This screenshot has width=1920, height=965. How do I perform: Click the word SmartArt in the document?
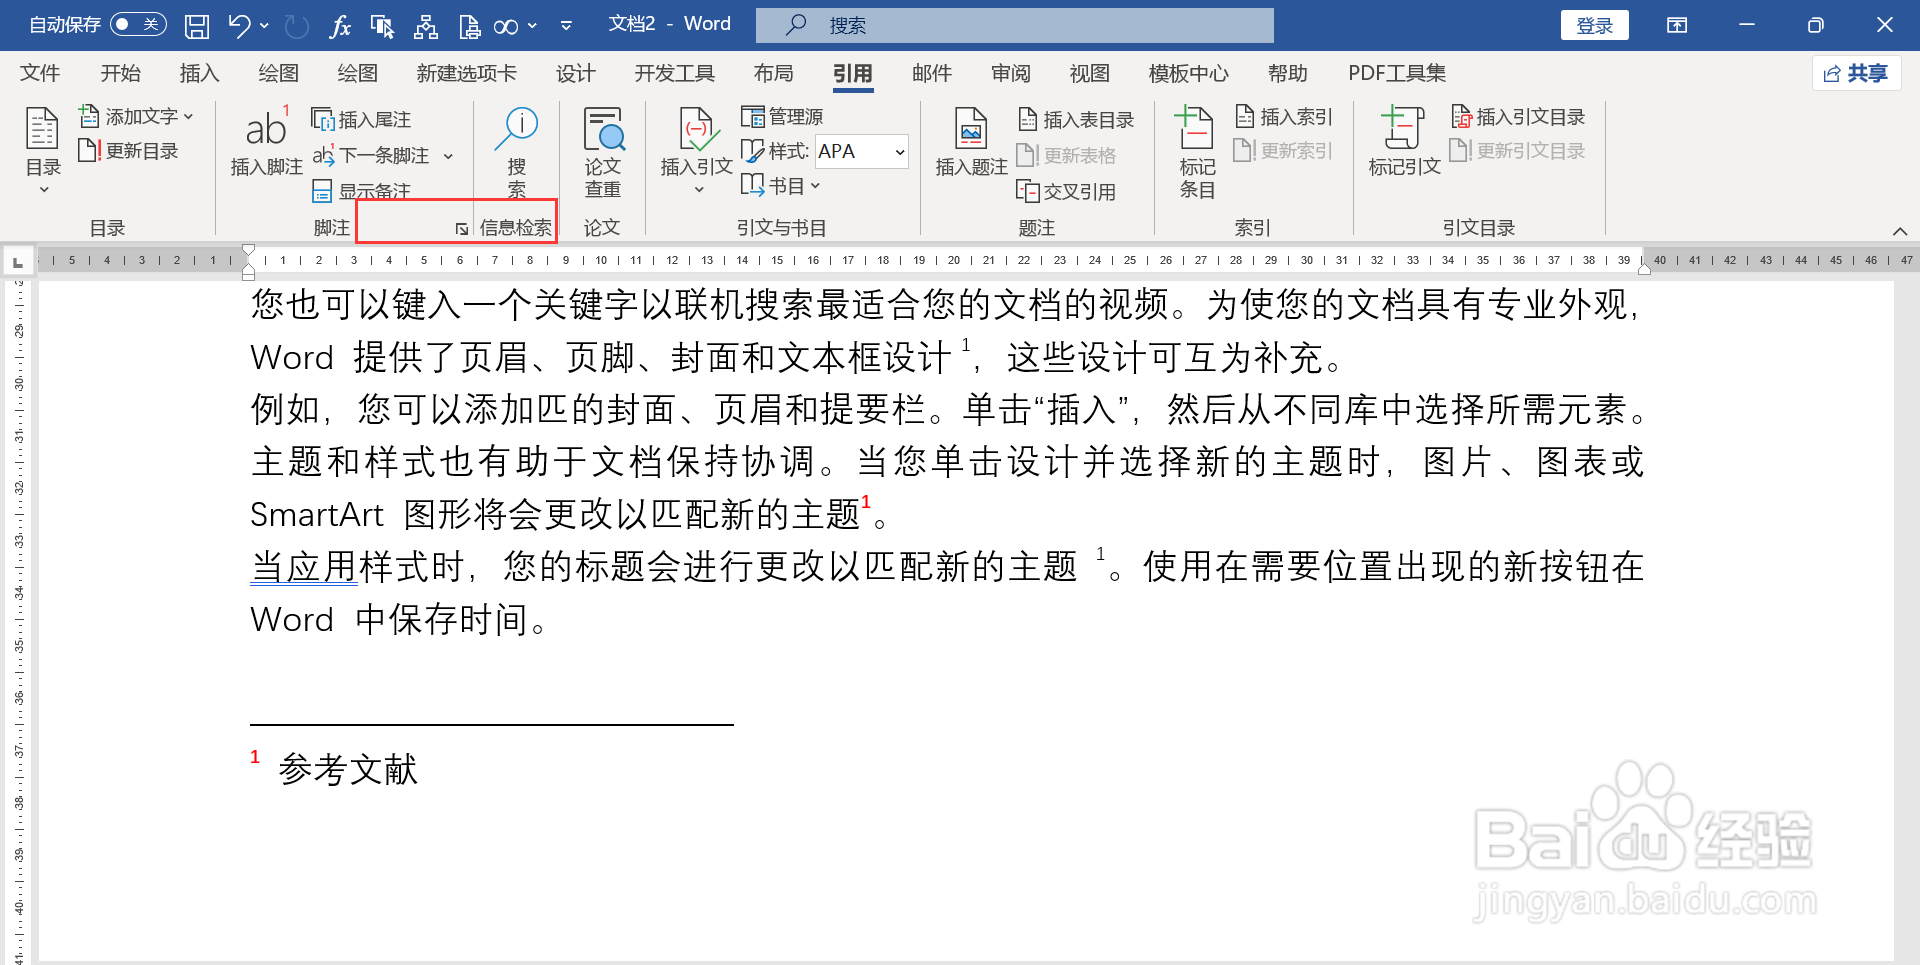(316, 514)
